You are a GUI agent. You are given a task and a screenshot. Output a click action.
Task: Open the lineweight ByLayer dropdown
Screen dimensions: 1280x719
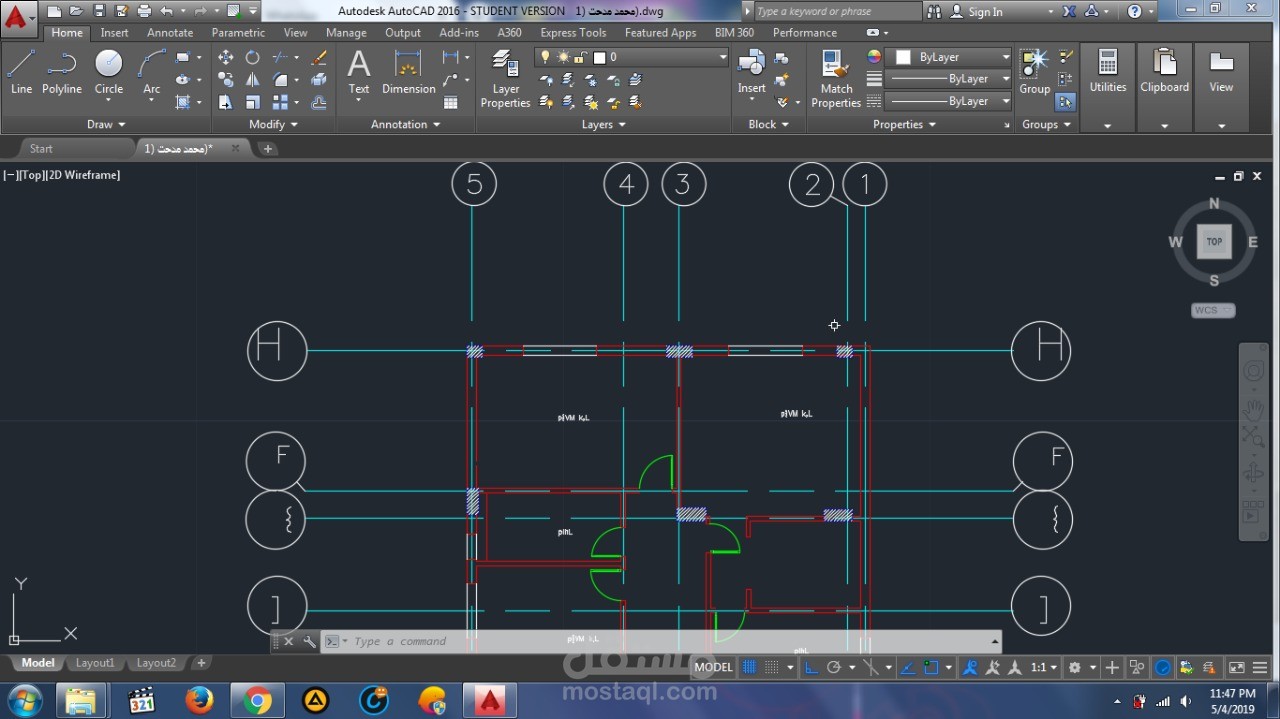pyautogui.click(x=949, y=79)
